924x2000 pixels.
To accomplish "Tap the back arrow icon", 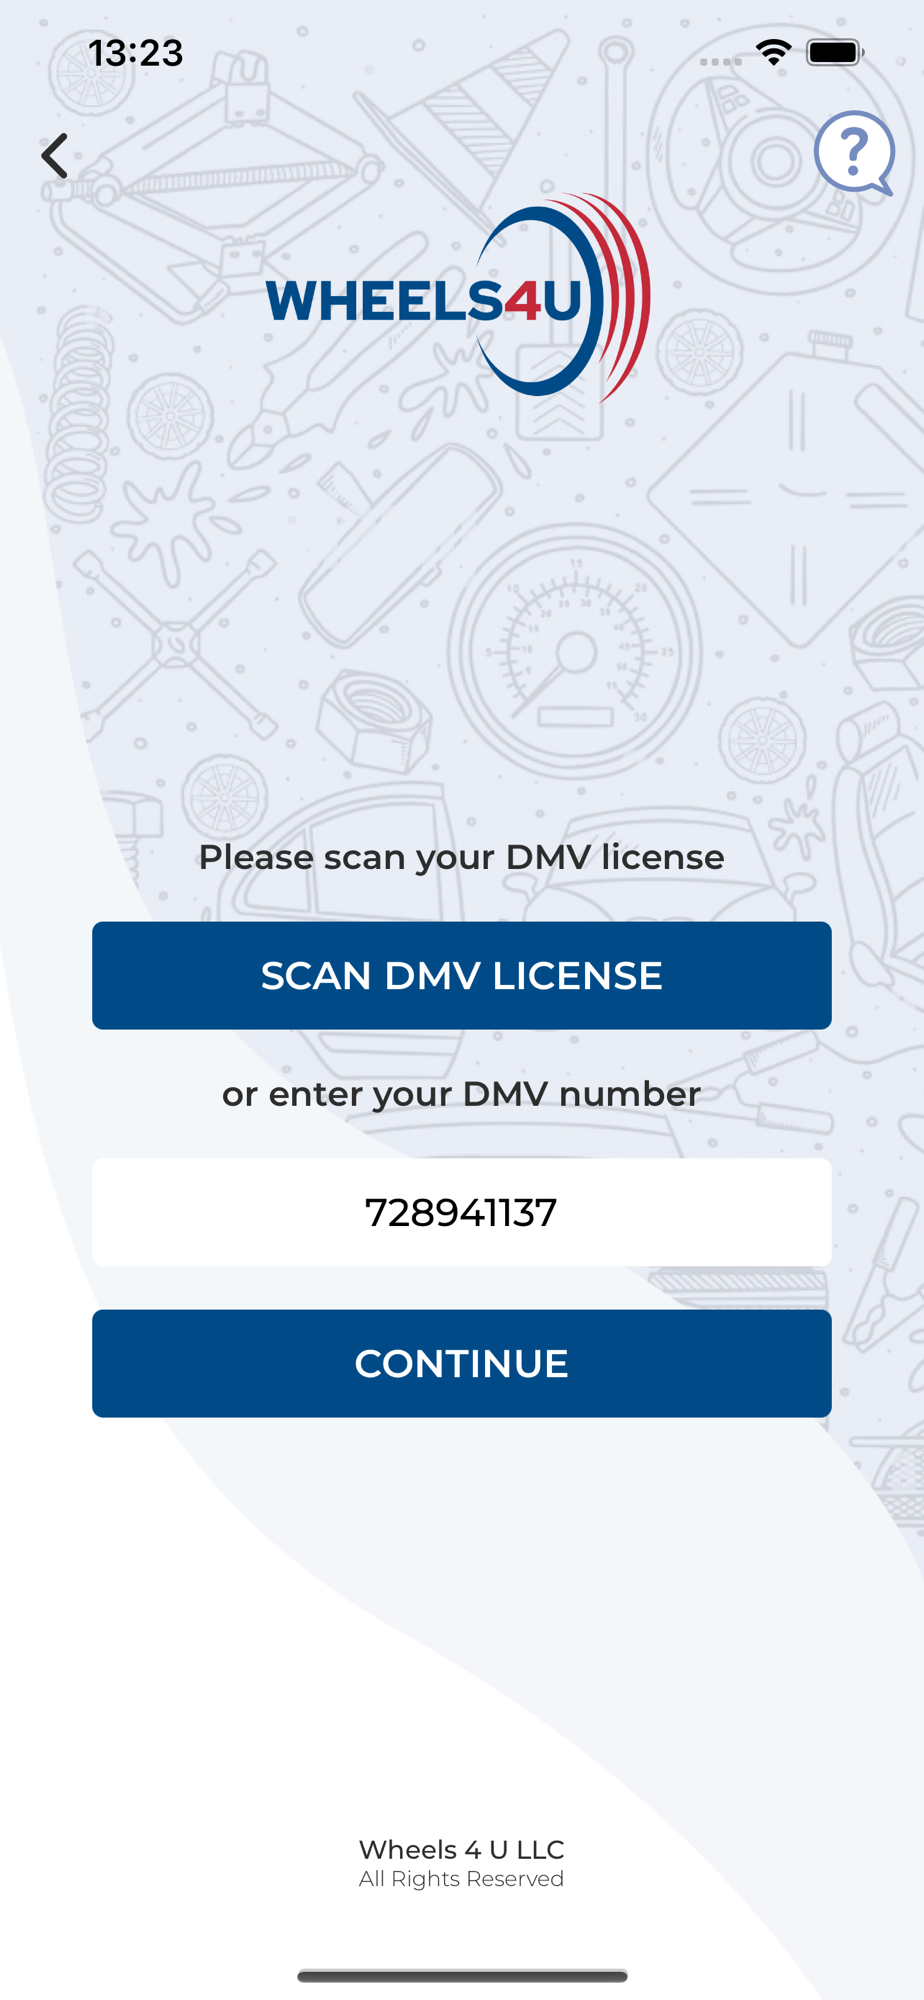I will tap(55, 156).
